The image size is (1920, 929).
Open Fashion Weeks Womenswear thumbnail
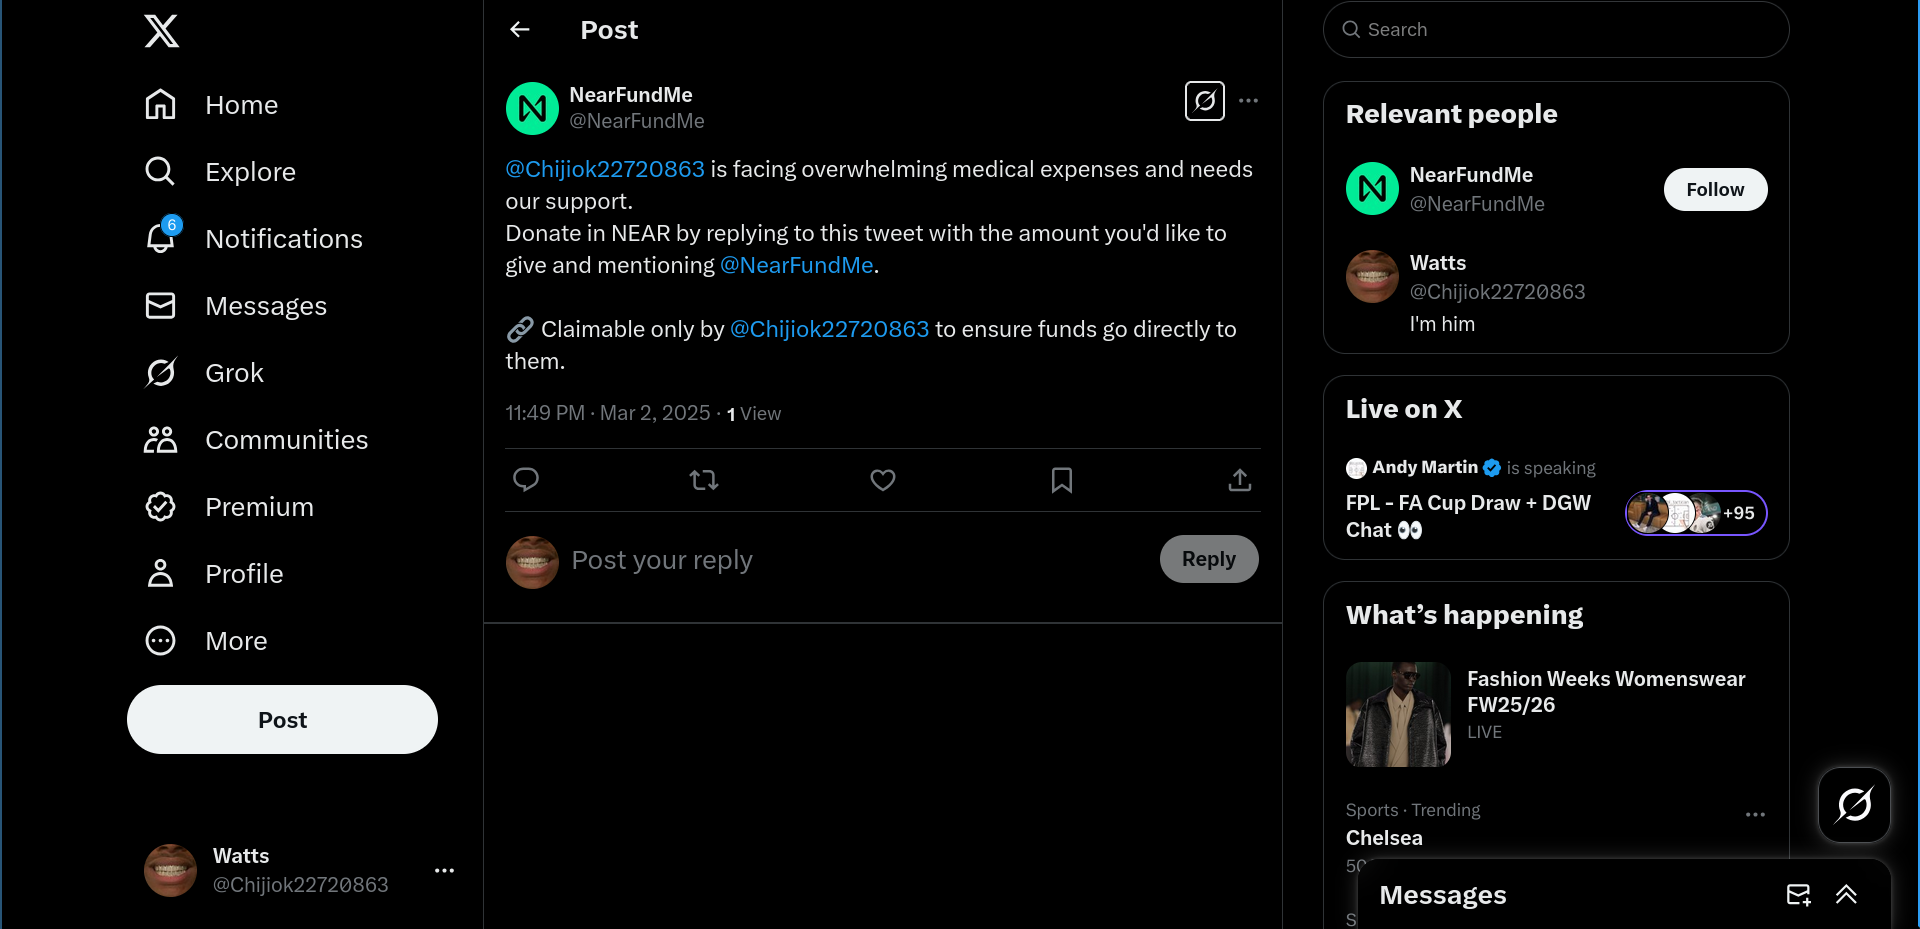coord(1398,714)
